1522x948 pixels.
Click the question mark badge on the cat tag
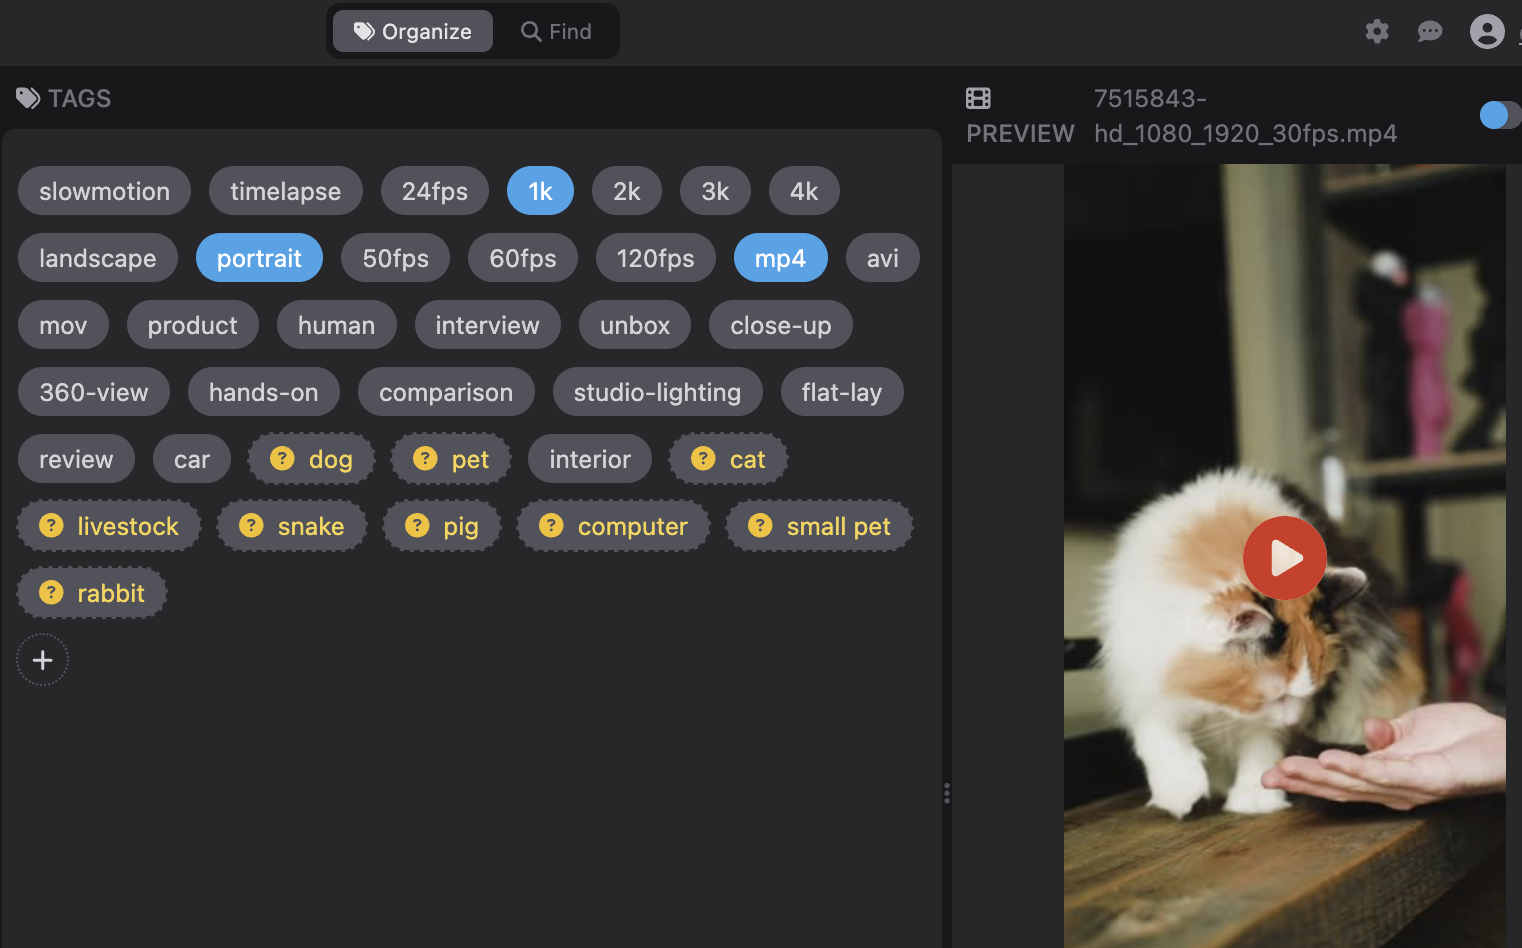tap(703, 458)
